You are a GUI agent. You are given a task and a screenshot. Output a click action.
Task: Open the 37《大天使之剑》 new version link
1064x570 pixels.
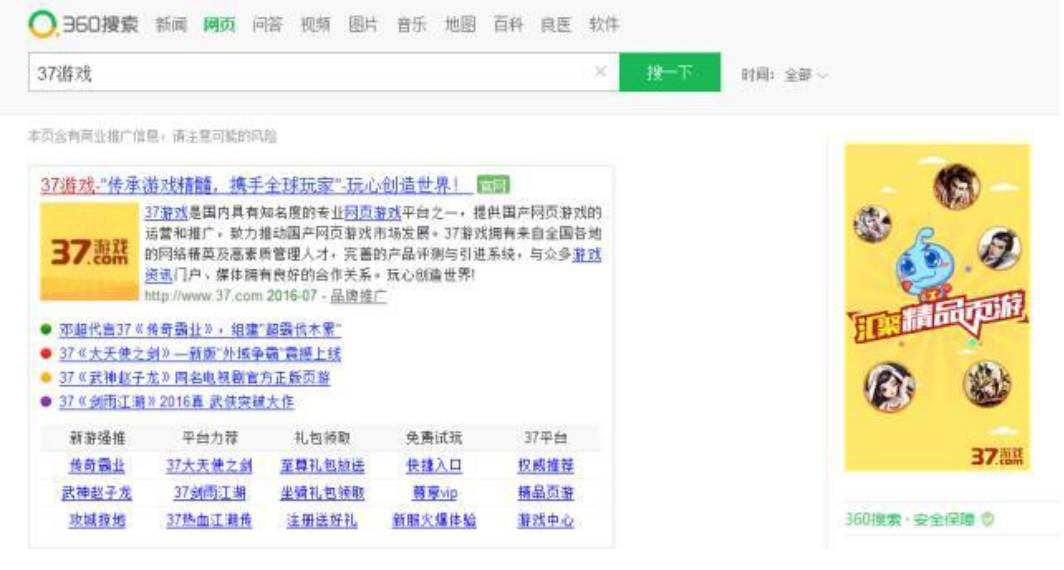tap(200, 354)
